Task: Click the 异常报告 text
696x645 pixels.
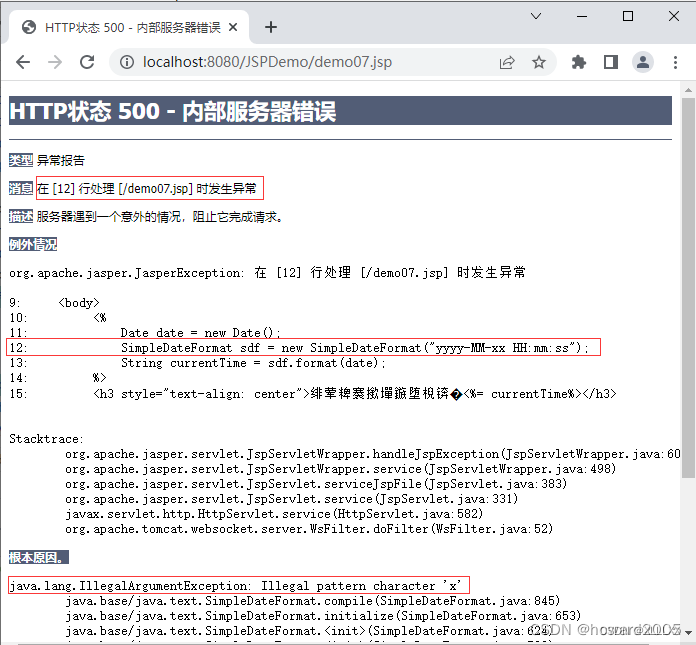Action: [x=60, y=160]
